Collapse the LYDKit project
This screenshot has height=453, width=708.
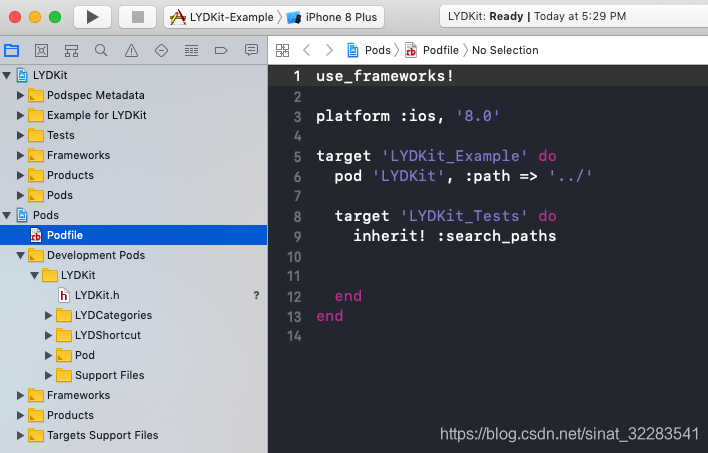coord(7,75)
